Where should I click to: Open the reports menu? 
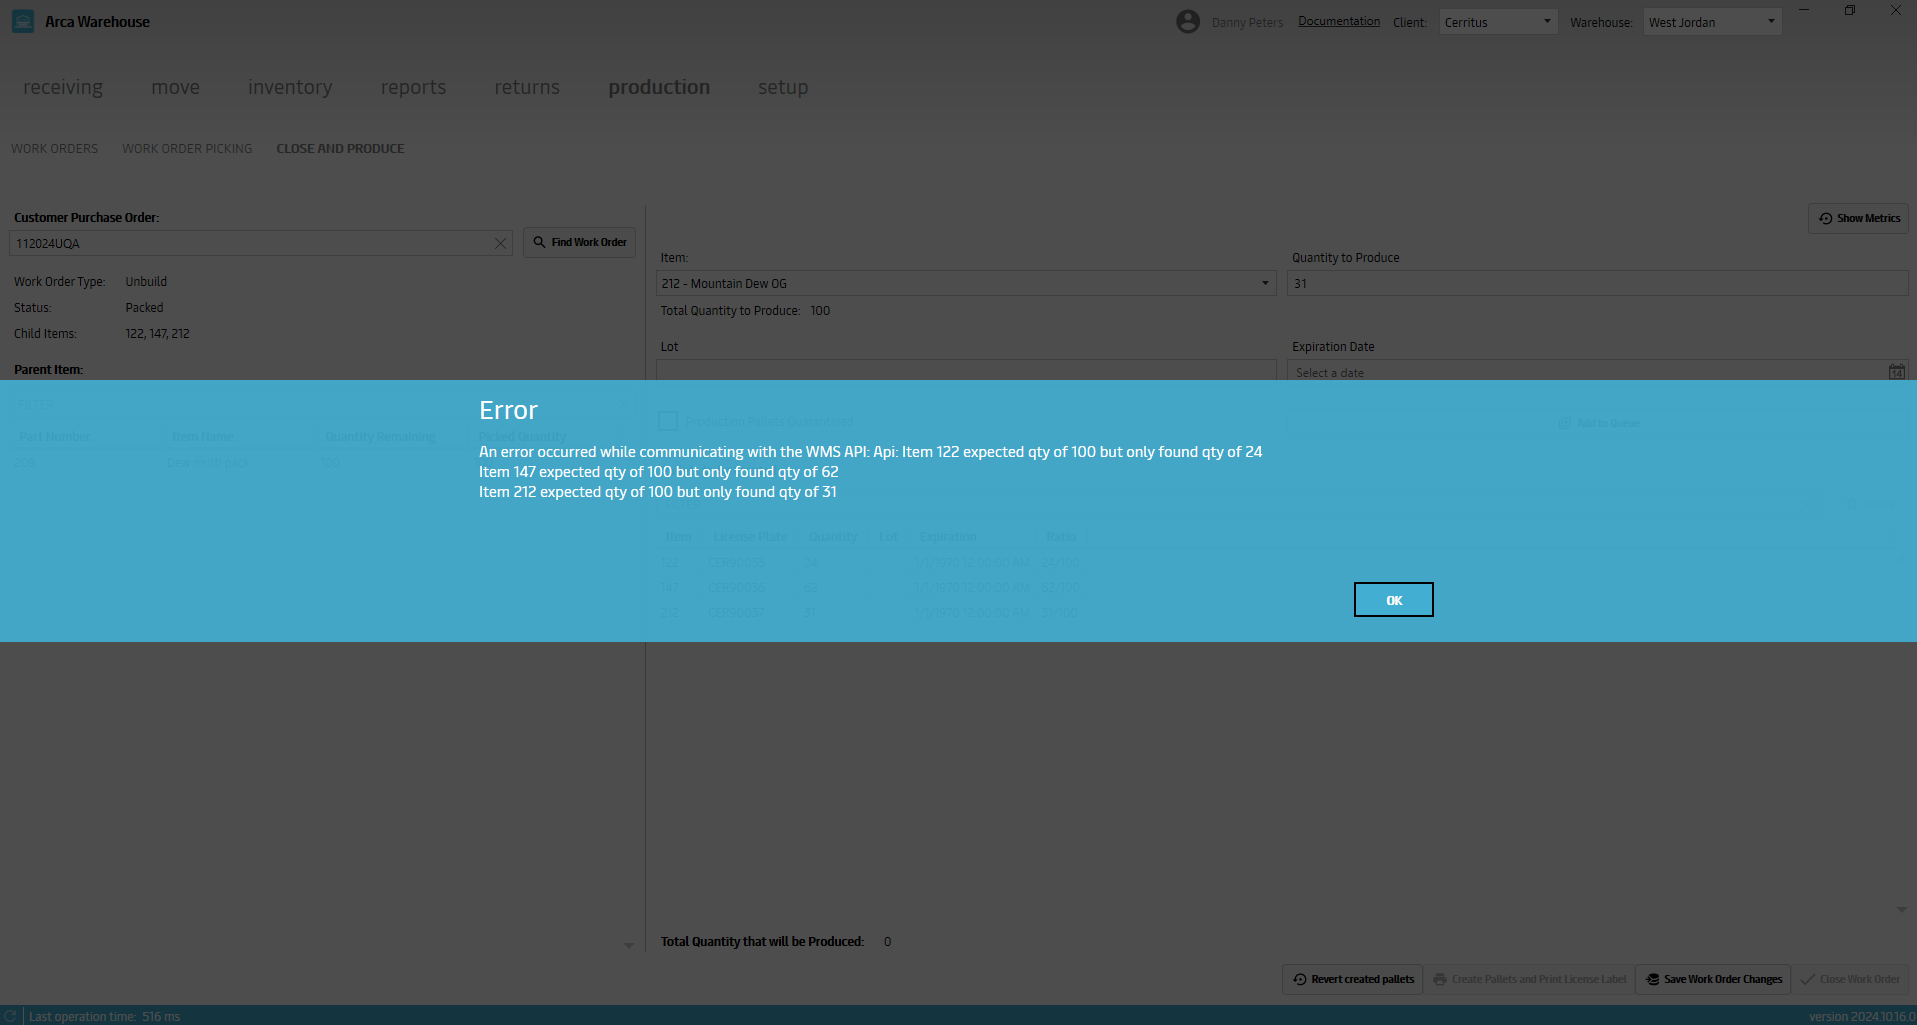tap(413, 88)
